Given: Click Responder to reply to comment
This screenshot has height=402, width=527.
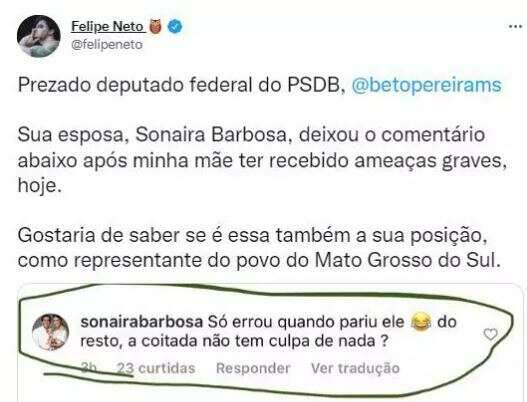Looking at the screenshot, I should point(253,368).
